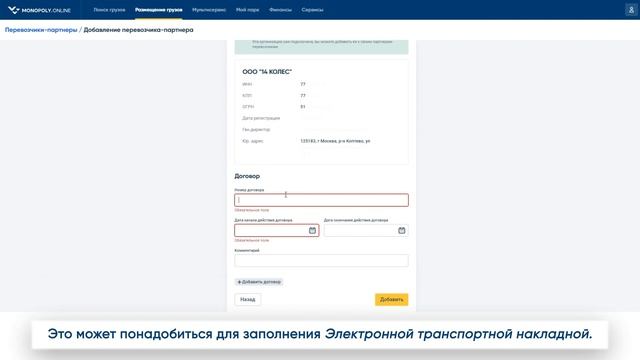Open the Поиск грузов menu
The width and height of the screenshot is (640, 360).
coord(109,10)
